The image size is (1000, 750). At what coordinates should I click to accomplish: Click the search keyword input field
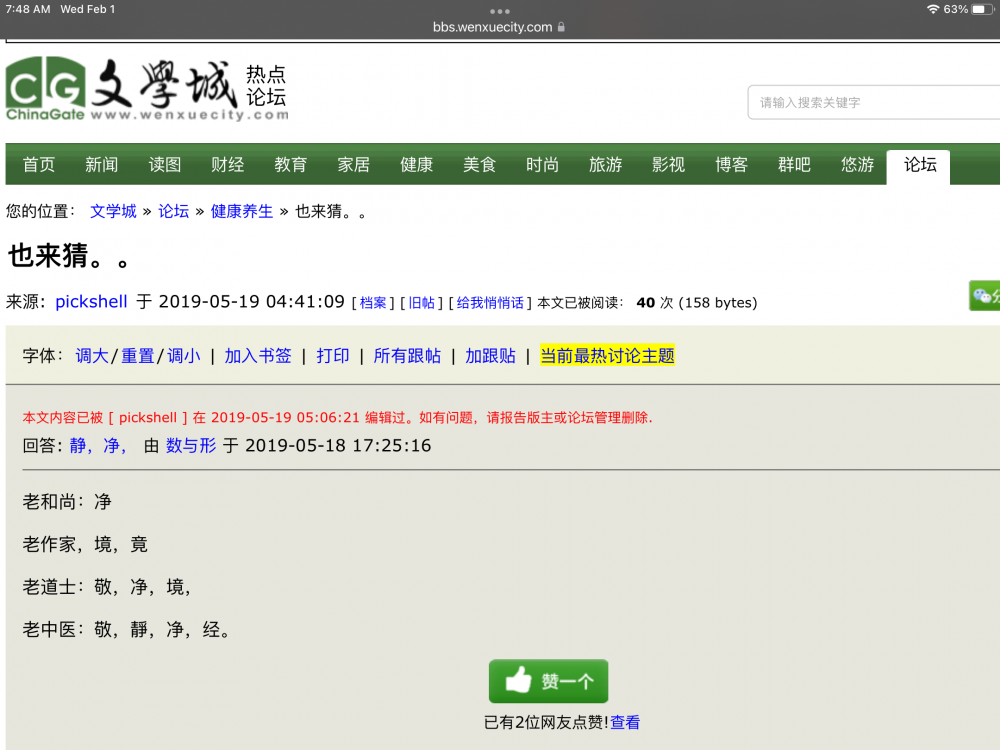pos(872,102)
